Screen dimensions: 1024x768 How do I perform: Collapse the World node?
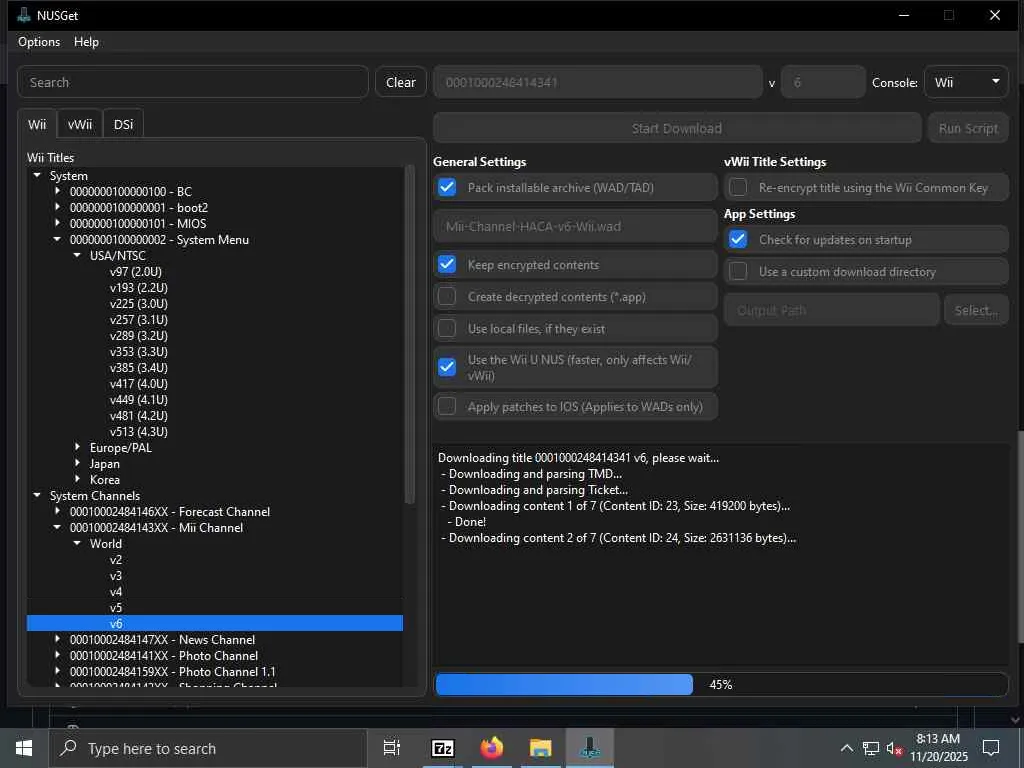click(x=77, y=543)
